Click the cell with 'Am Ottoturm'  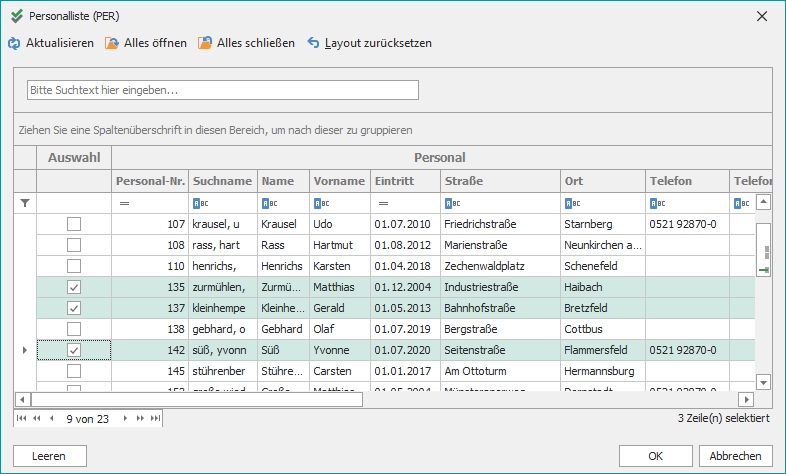(500, 371)
